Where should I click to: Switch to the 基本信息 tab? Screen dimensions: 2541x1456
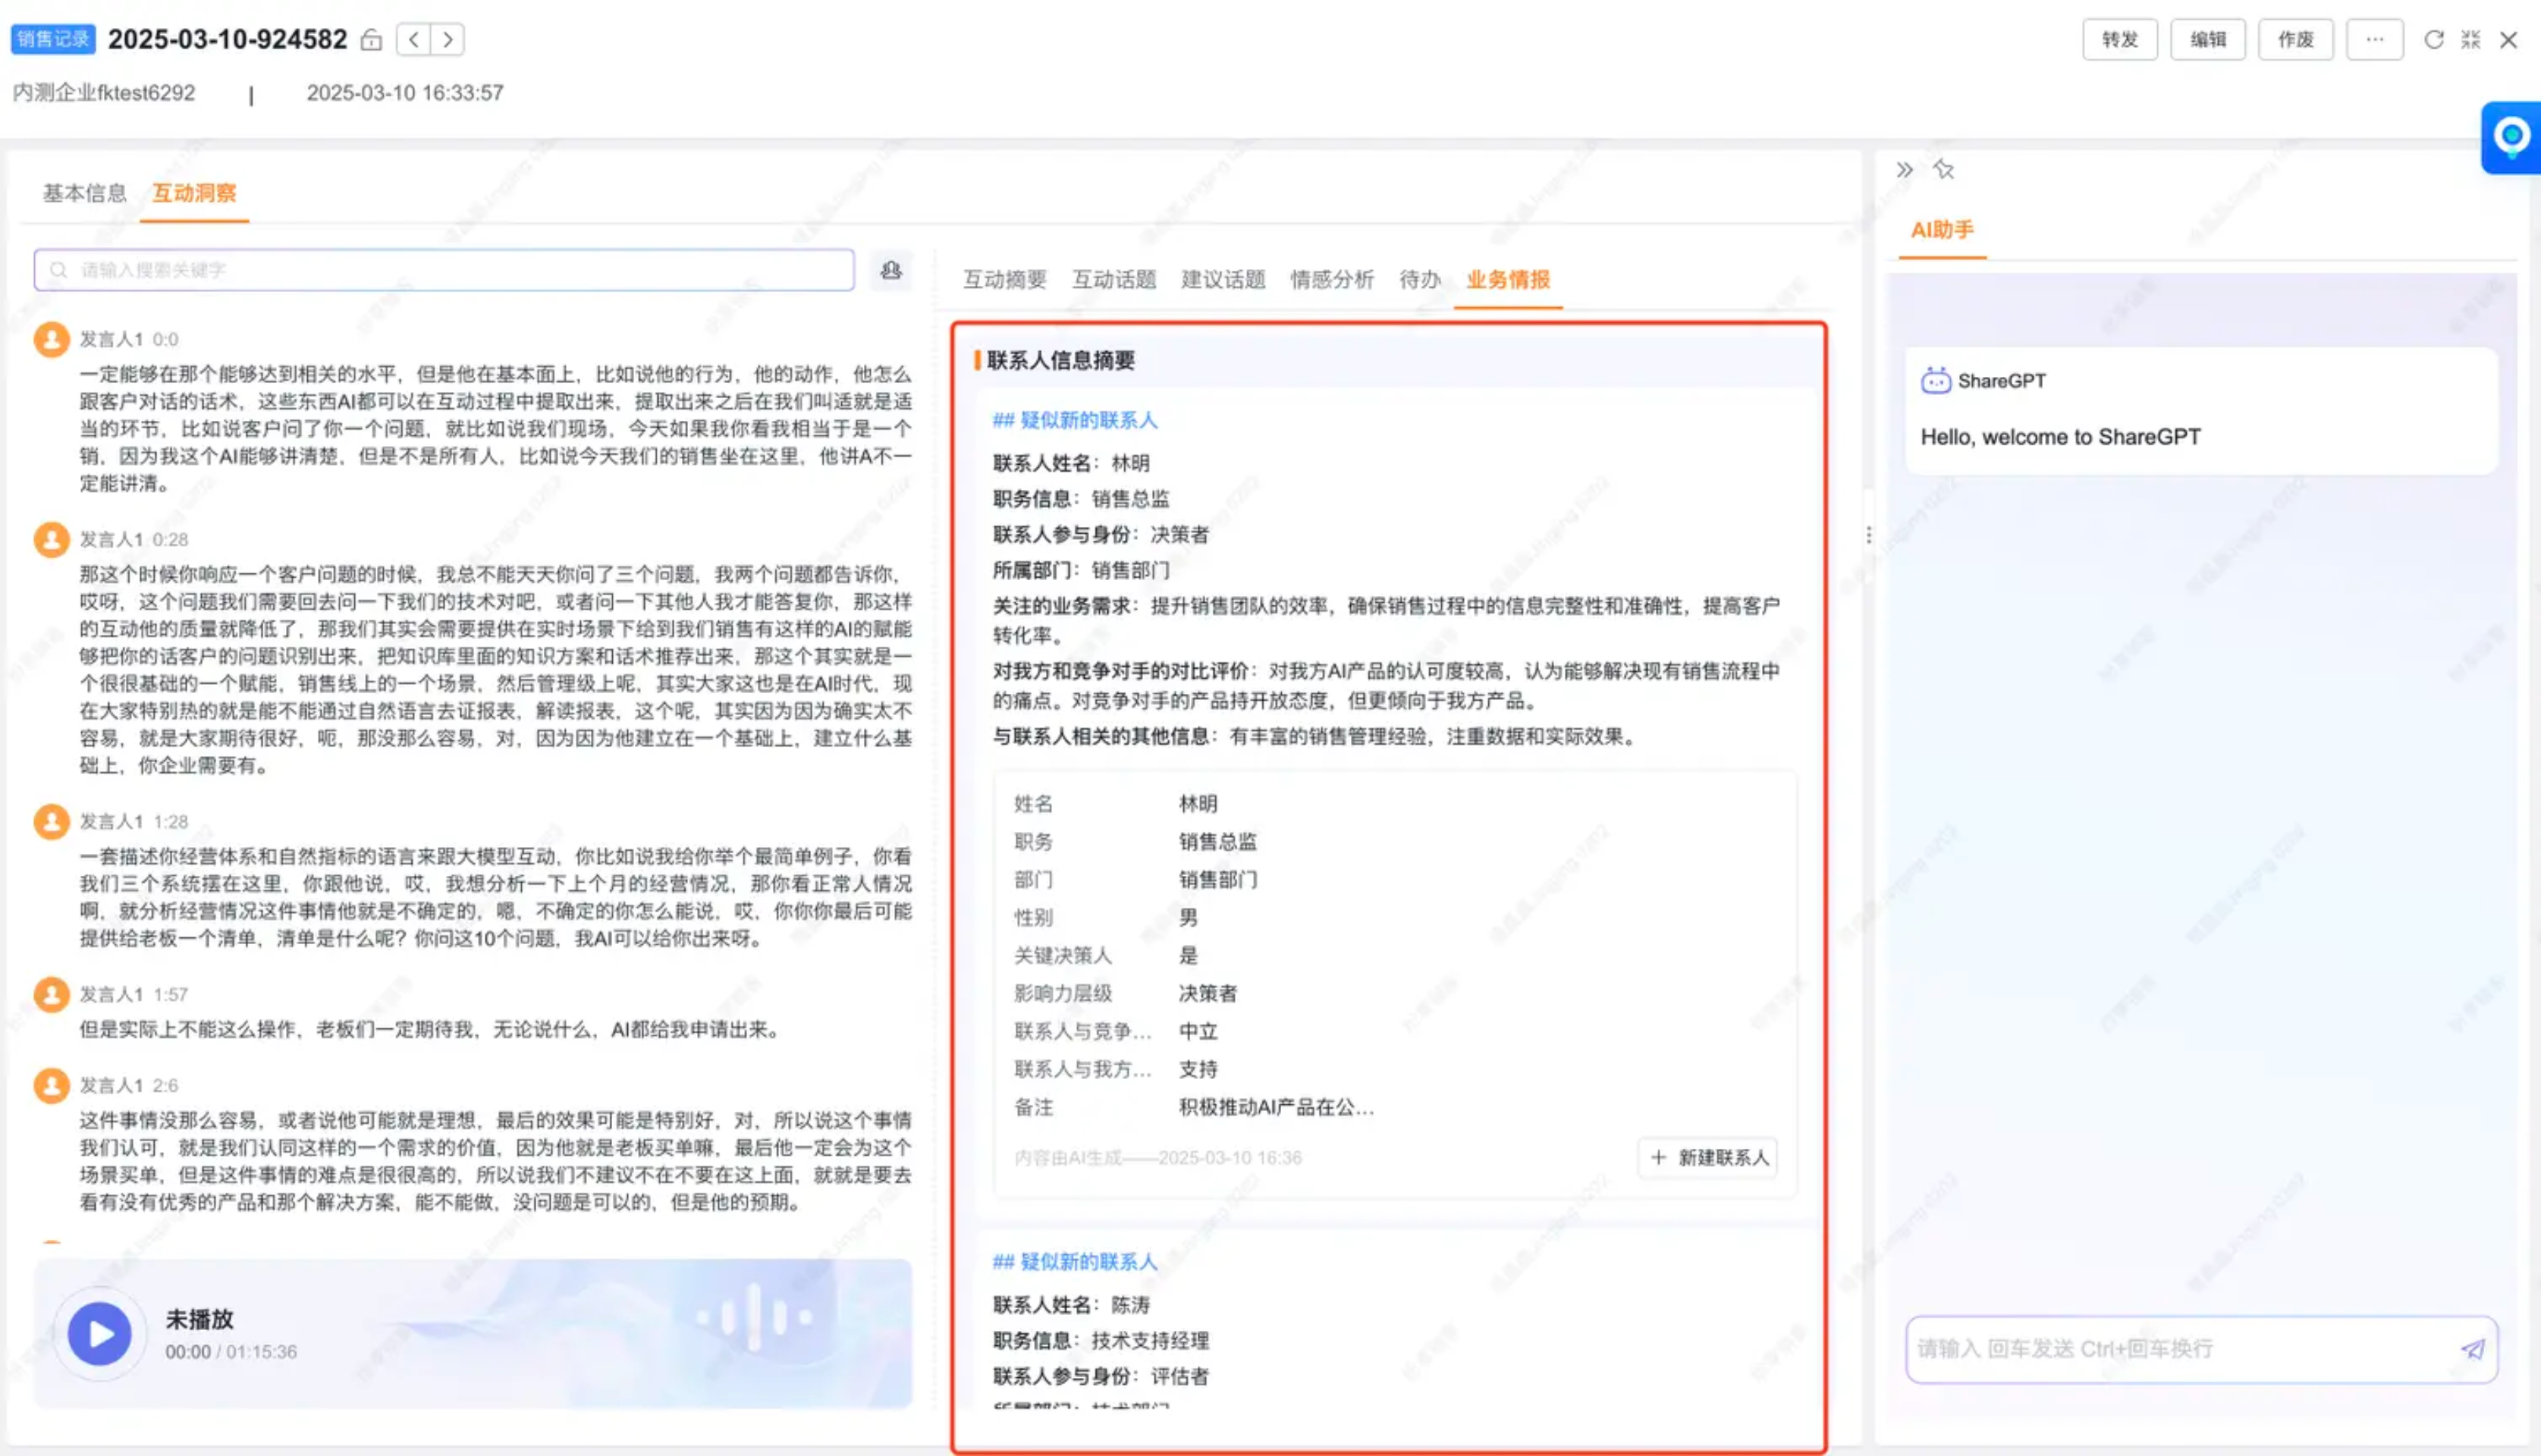[84, 193]
